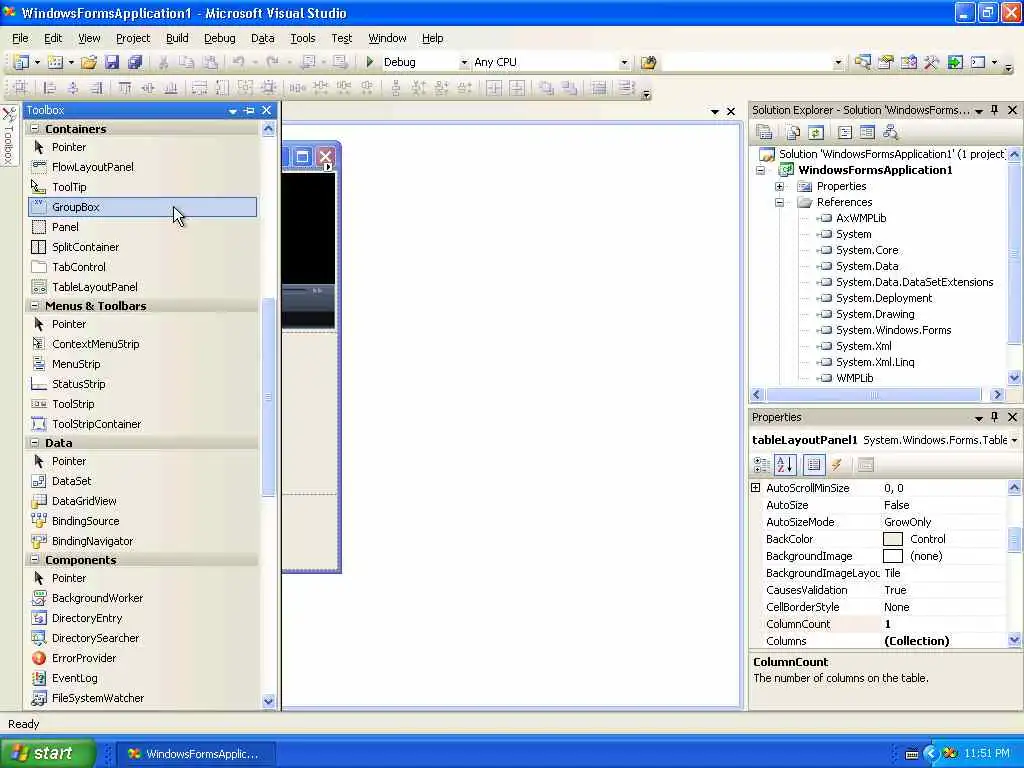Click Solution Explorer horizontal scrollbar right arrow

[x=997, y=394]
